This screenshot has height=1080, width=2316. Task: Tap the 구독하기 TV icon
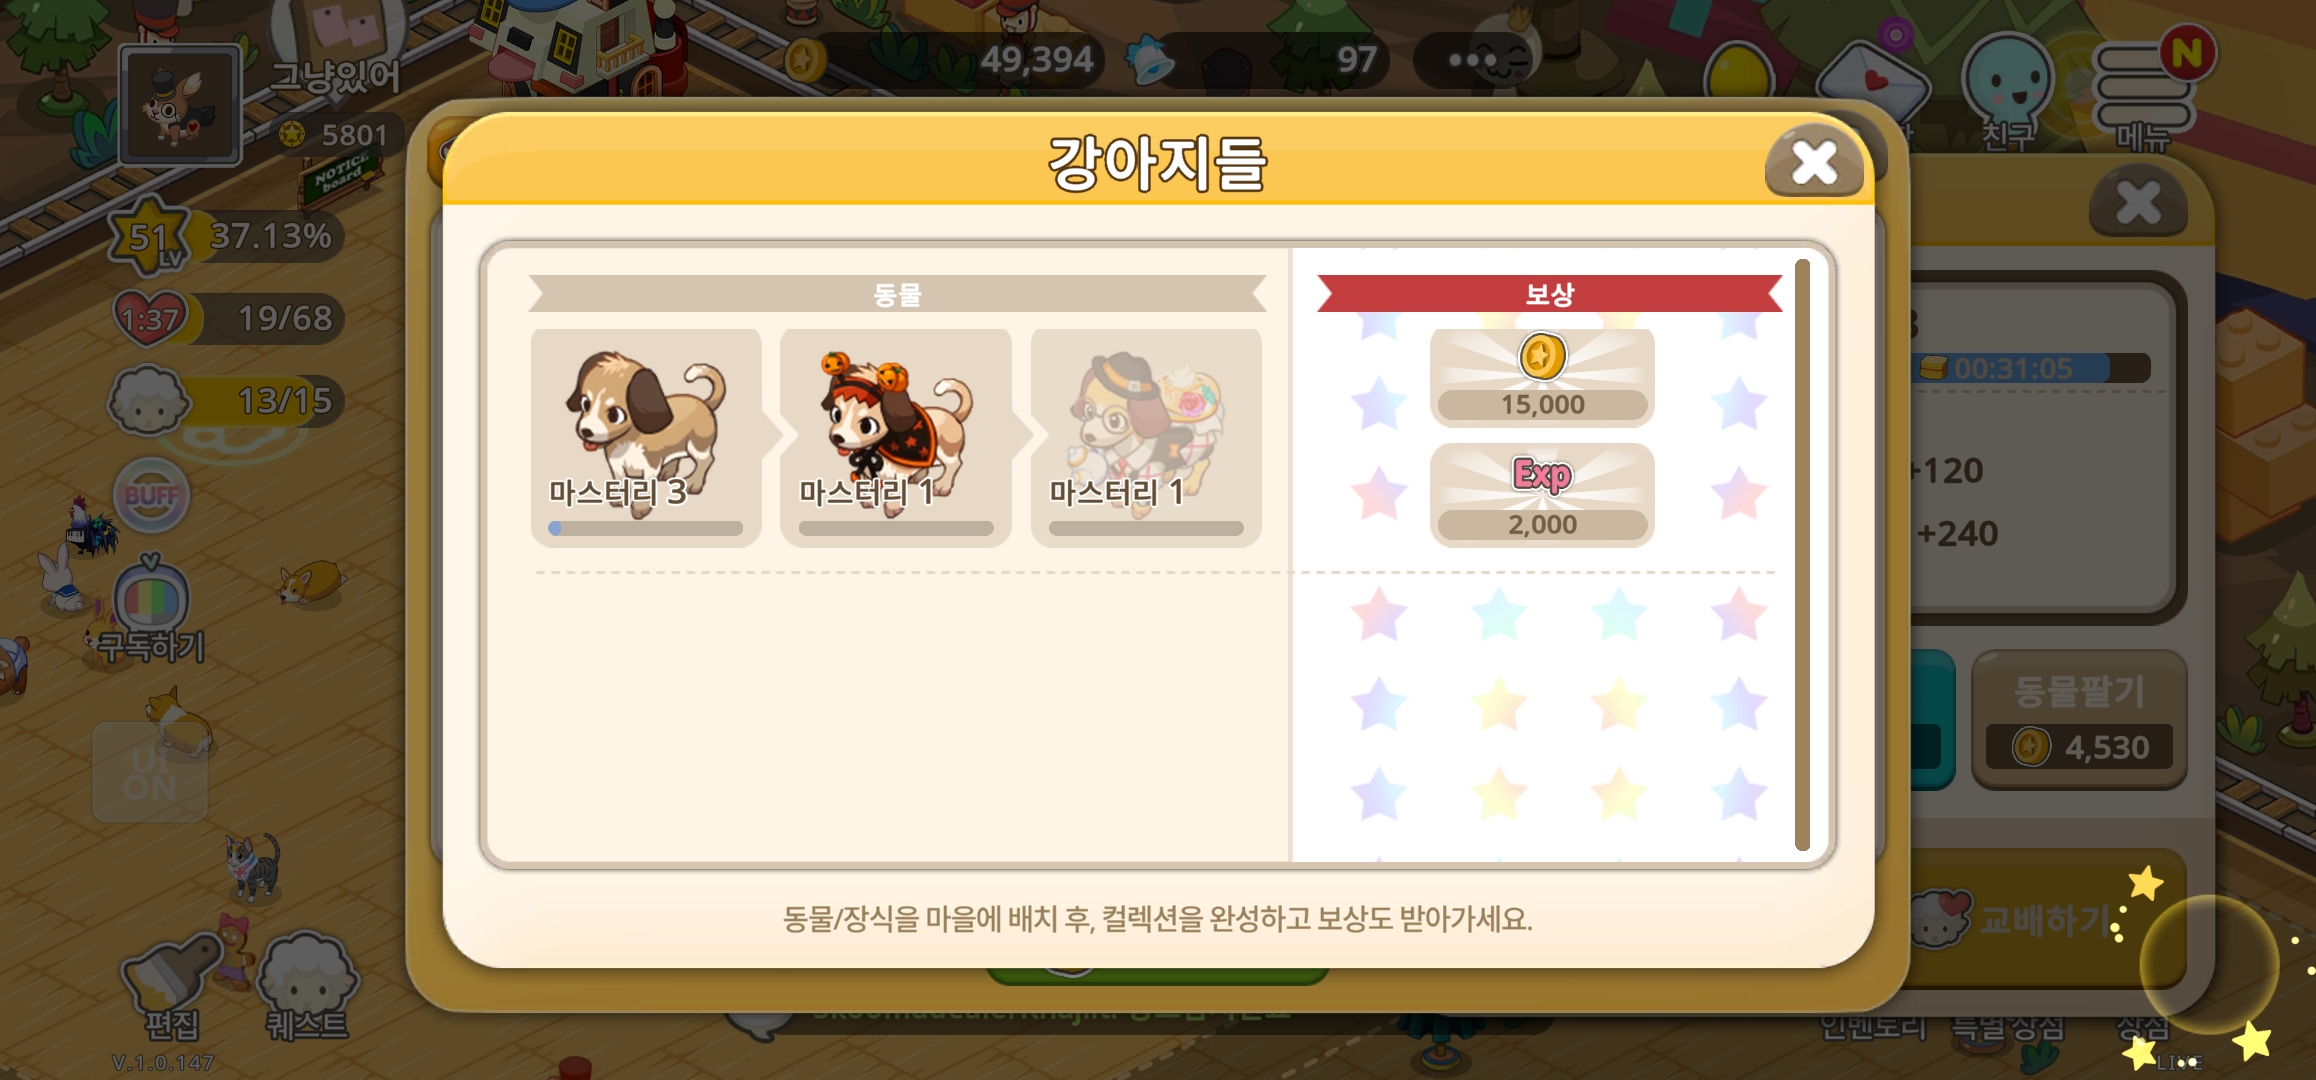[151, 610]
